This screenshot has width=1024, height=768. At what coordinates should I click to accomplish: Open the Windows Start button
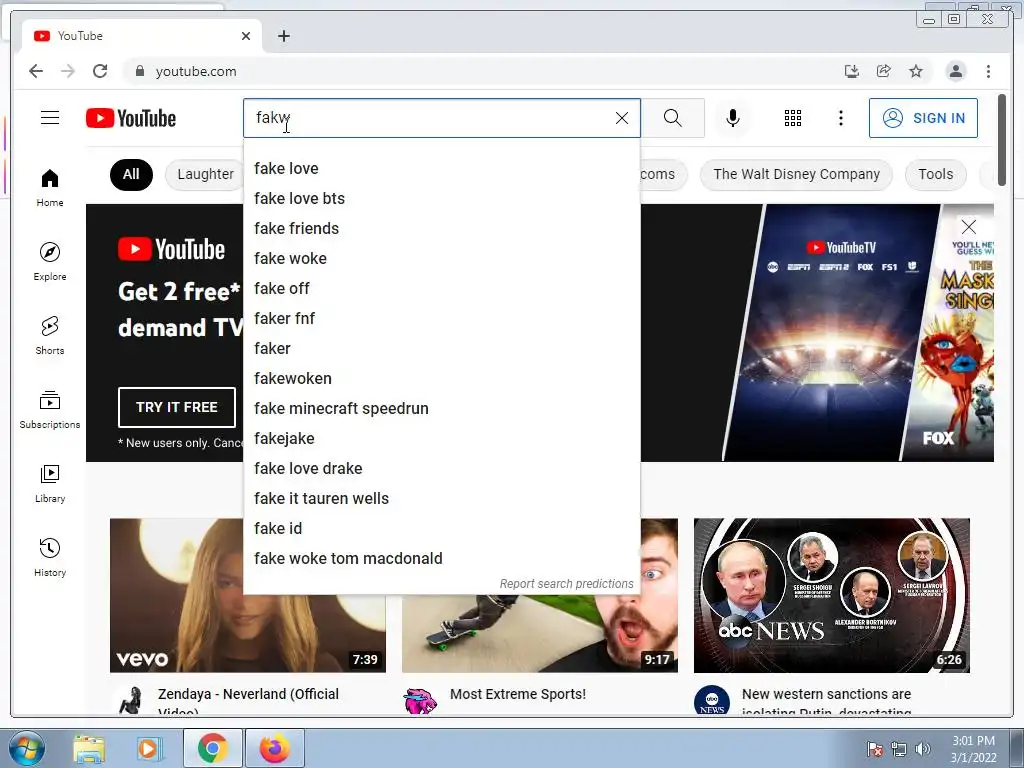(x=27, y=748)
